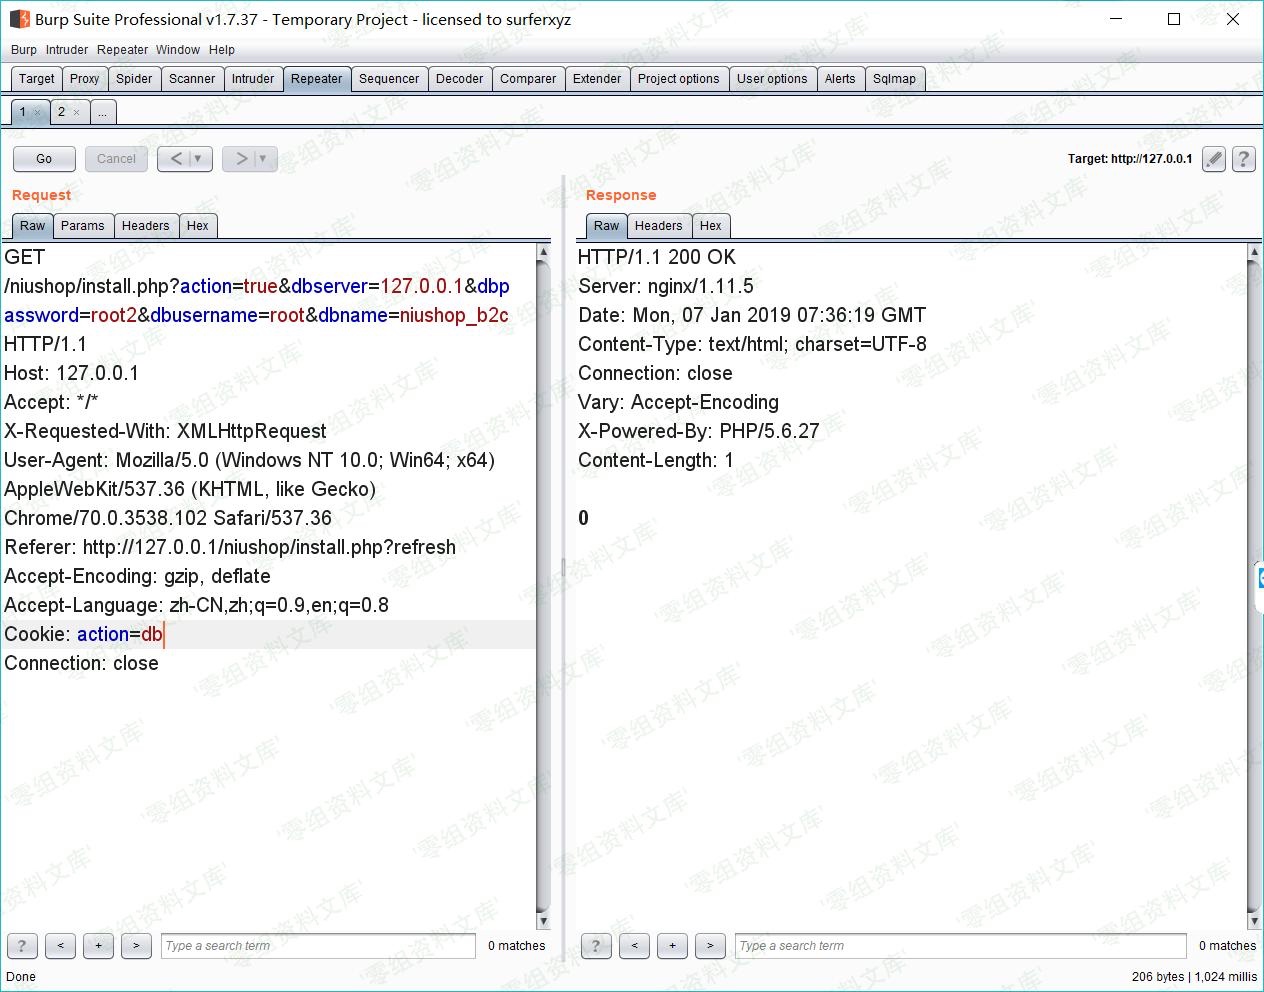
Task: Focus the response search term field
Action: coord(960,946)
